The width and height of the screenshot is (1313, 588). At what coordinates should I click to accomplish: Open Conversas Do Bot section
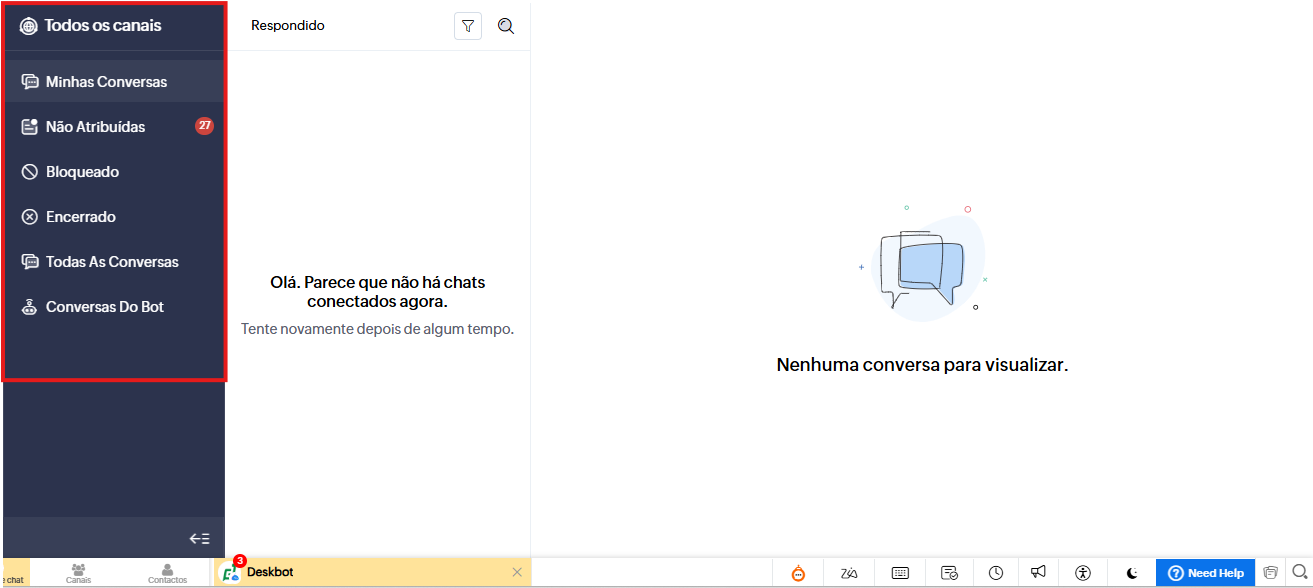coord(104,307)
